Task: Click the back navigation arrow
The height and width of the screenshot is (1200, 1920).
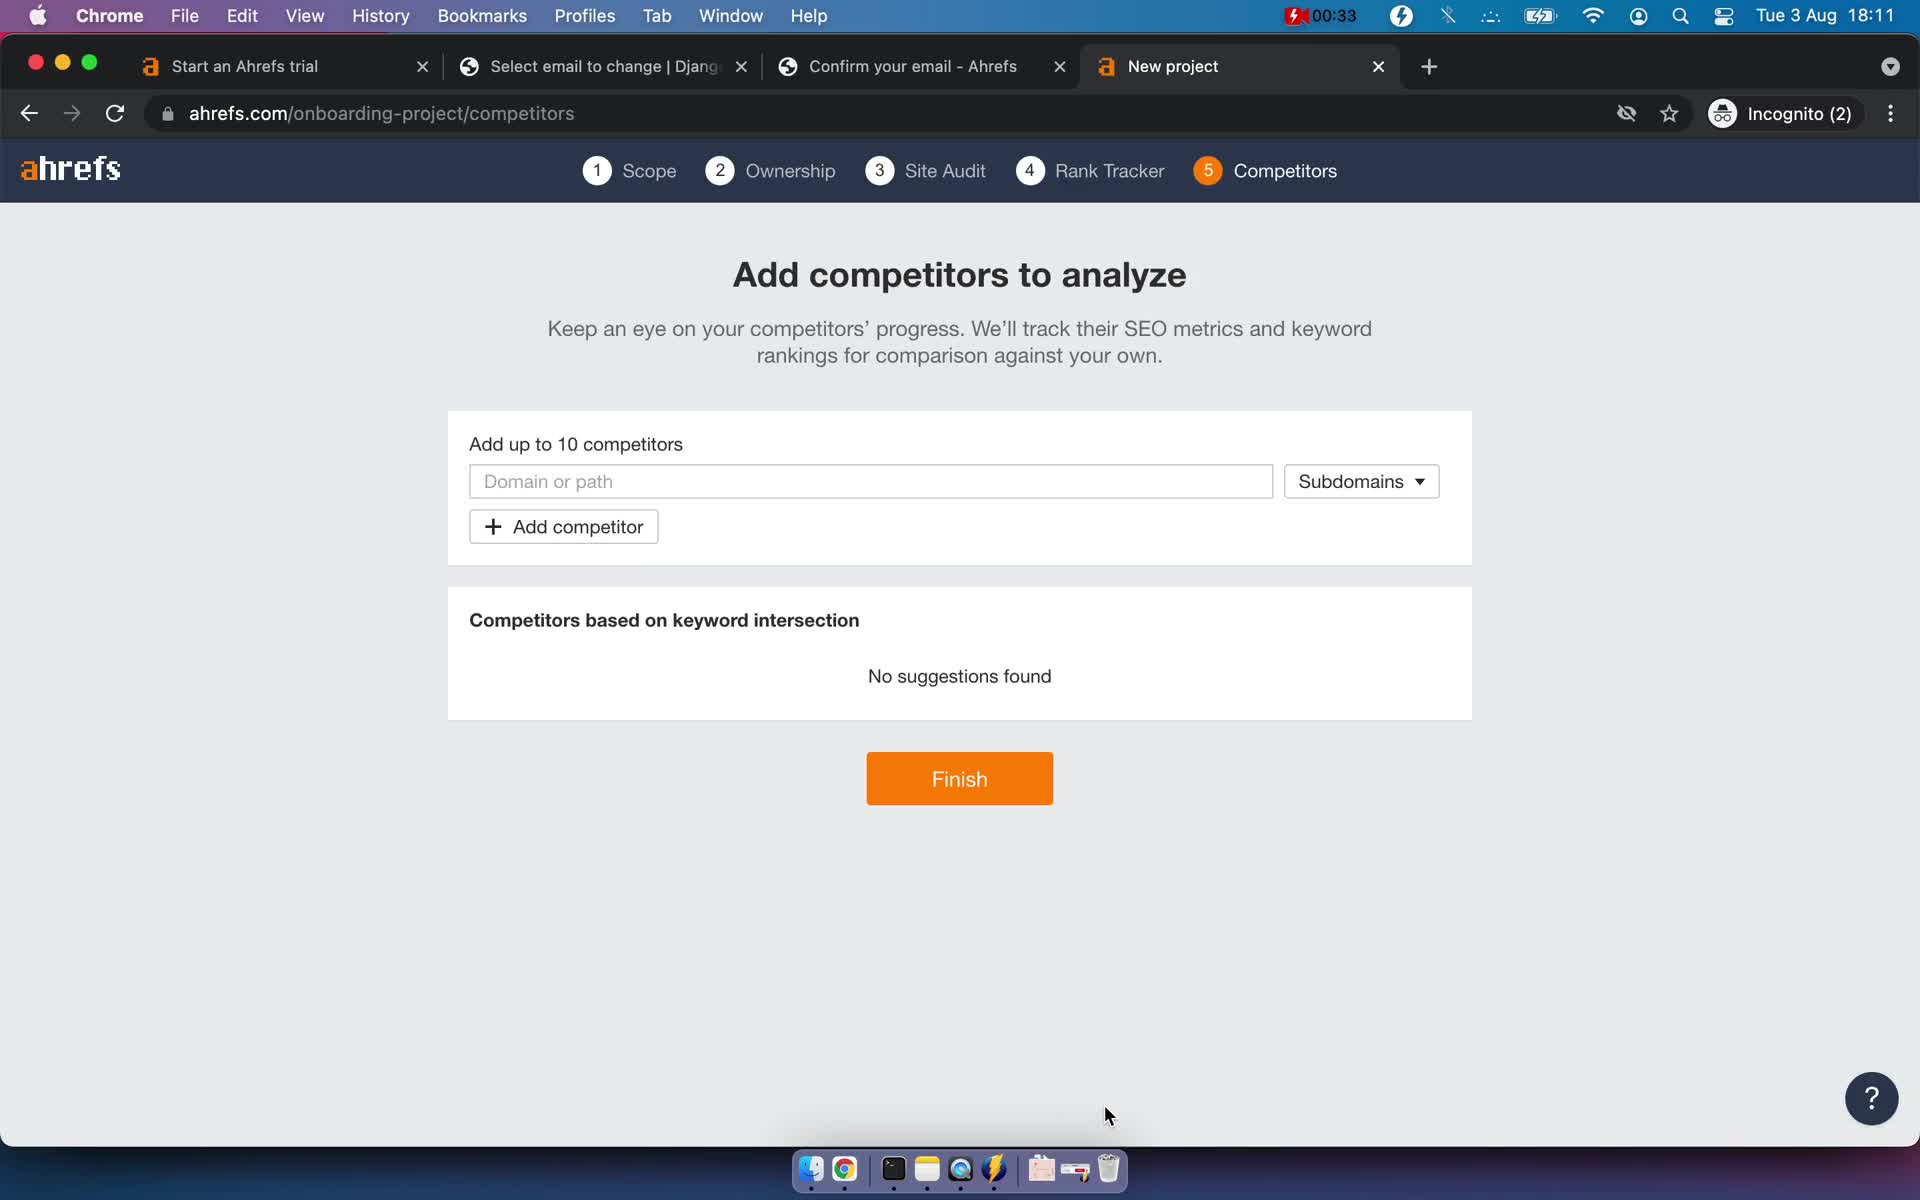Action: (30, 113)
